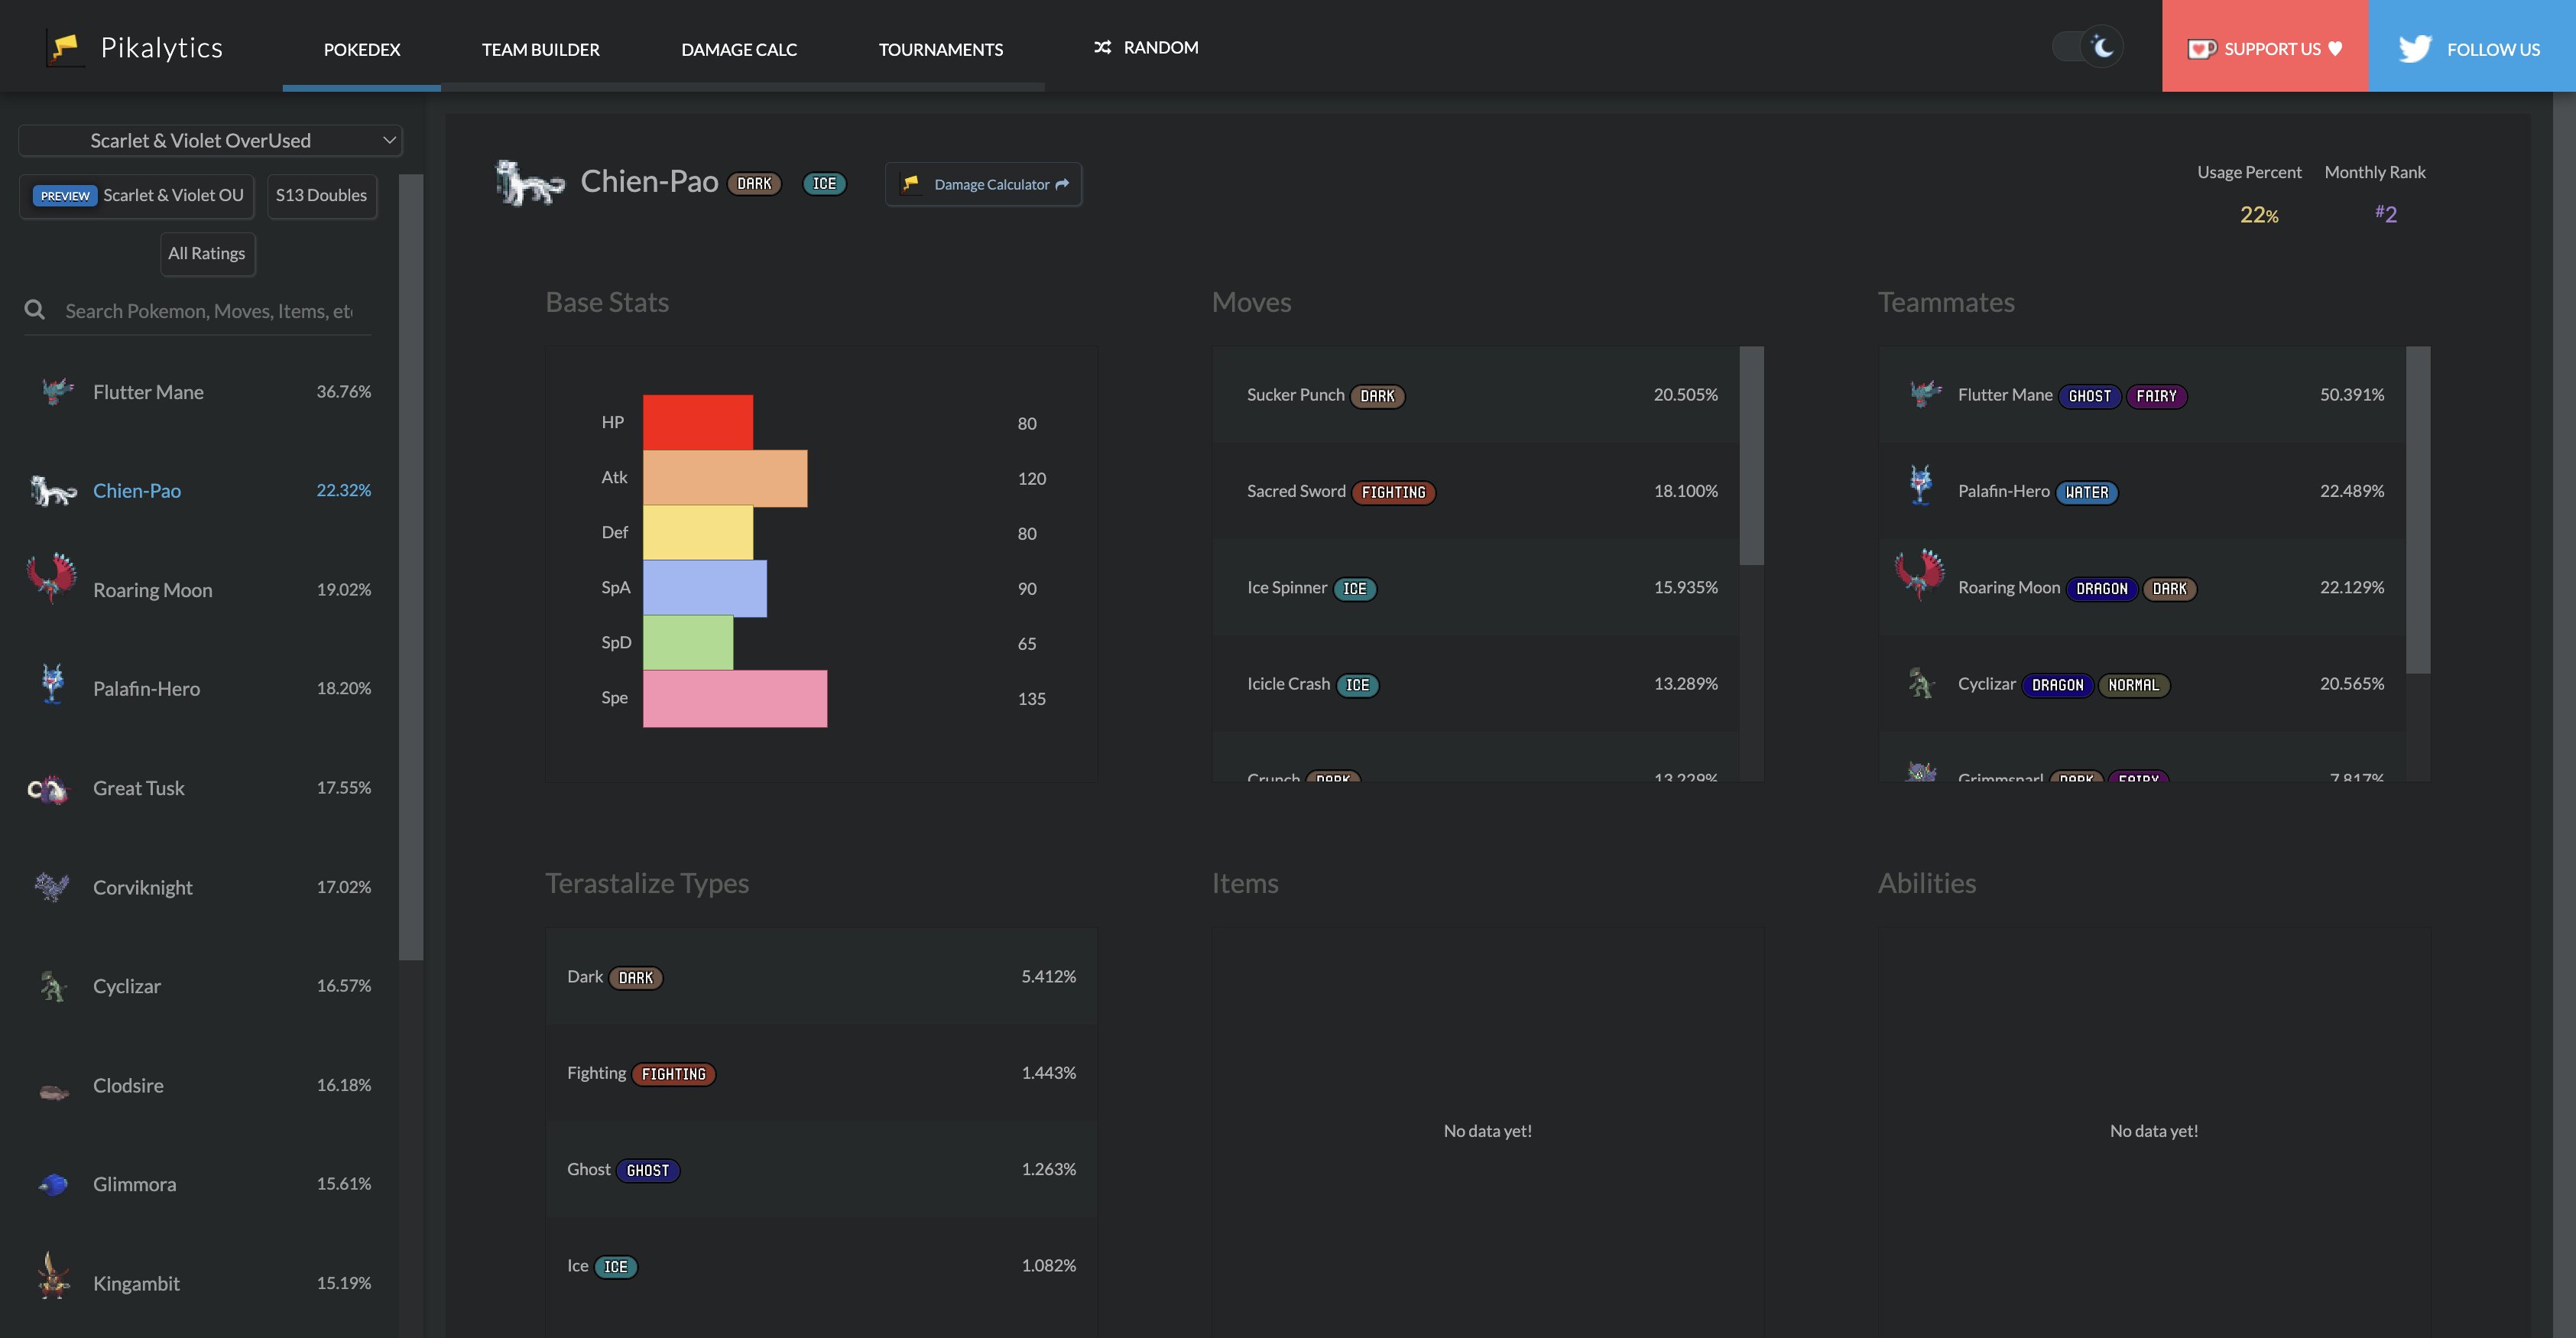
Task: Open the TEAM BUILDER tab
Action: point(541,49)
